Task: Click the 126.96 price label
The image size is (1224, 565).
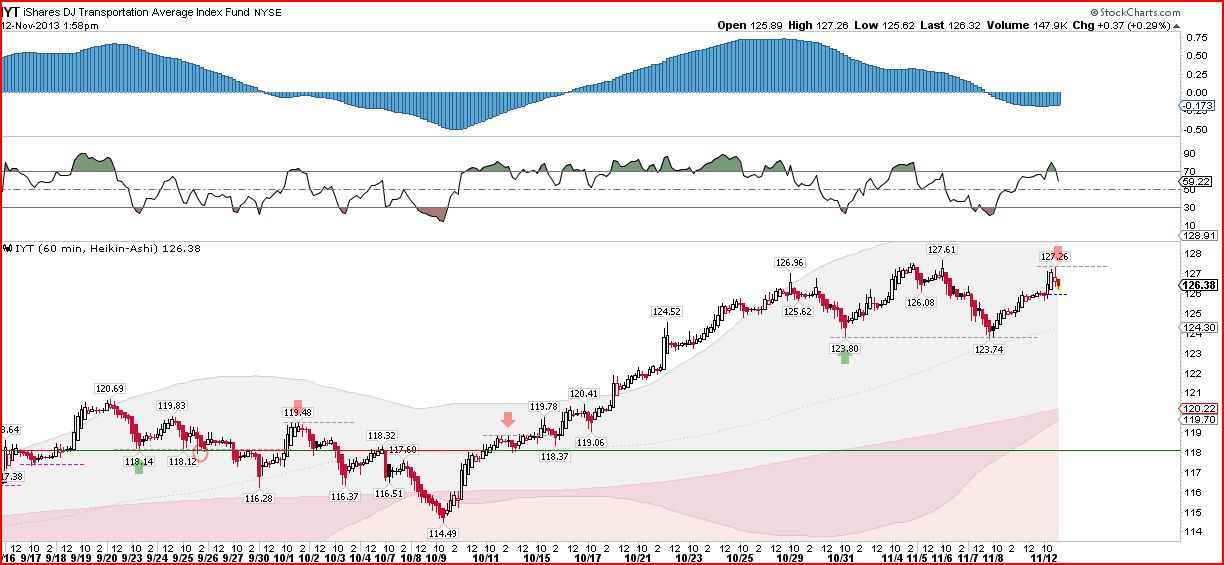Action: pyautogui.click(x=789, y=263)
